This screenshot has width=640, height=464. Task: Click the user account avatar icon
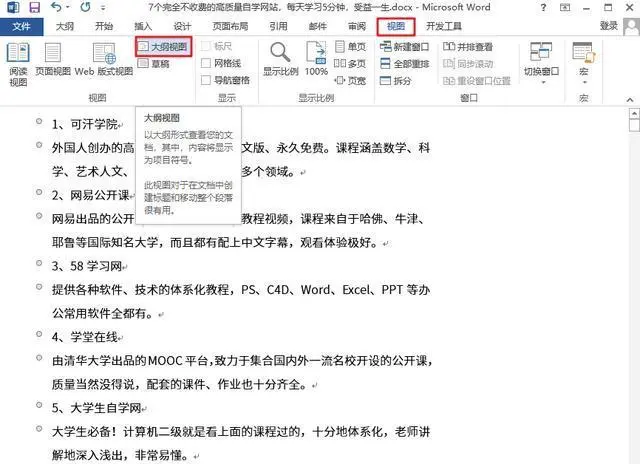631,26
